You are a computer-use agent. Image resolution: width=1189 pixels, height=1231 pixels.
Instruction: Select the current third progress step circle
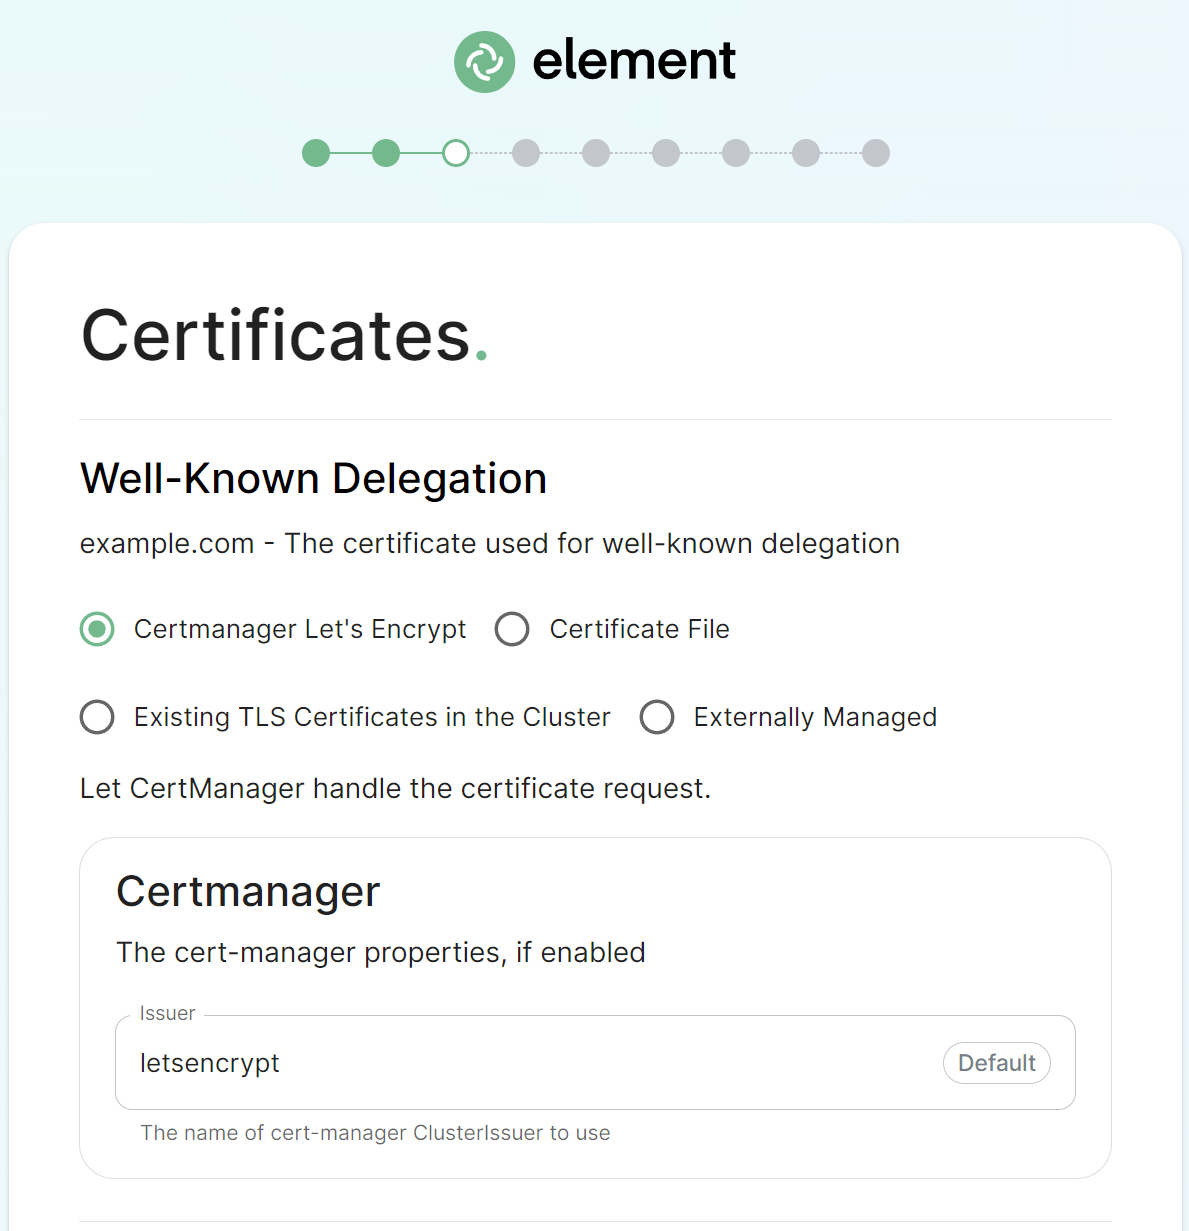tap(456, 153)
